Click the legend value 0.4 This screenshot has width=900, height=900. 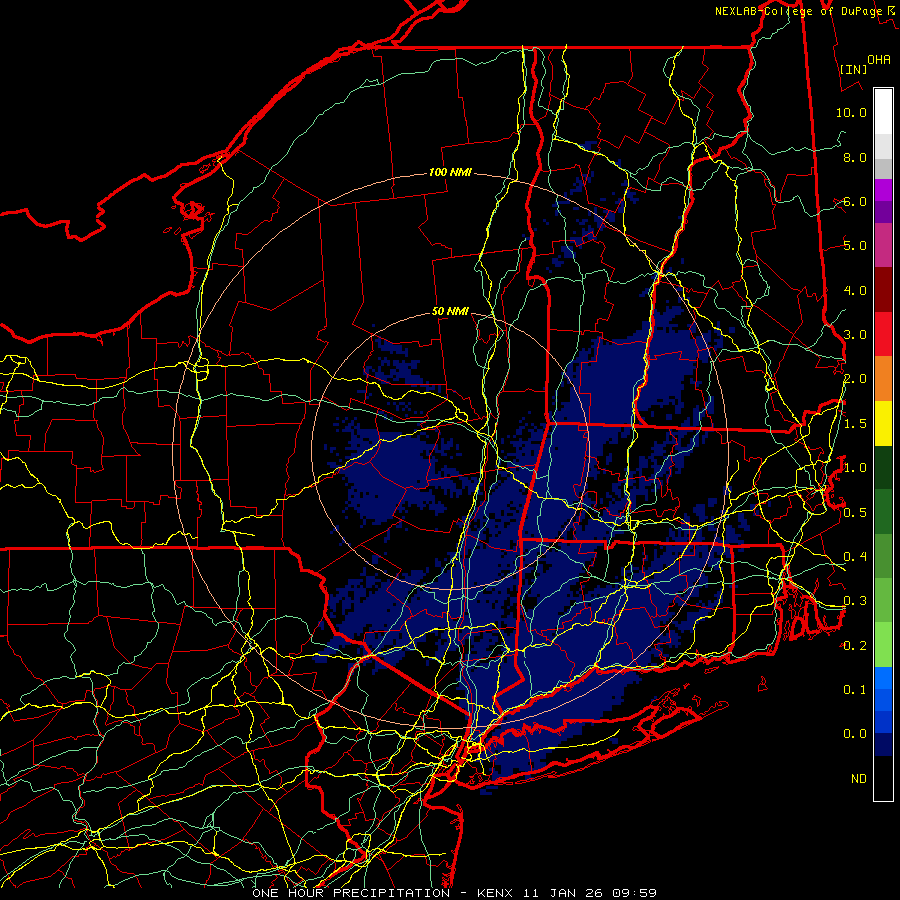[855, 556]
